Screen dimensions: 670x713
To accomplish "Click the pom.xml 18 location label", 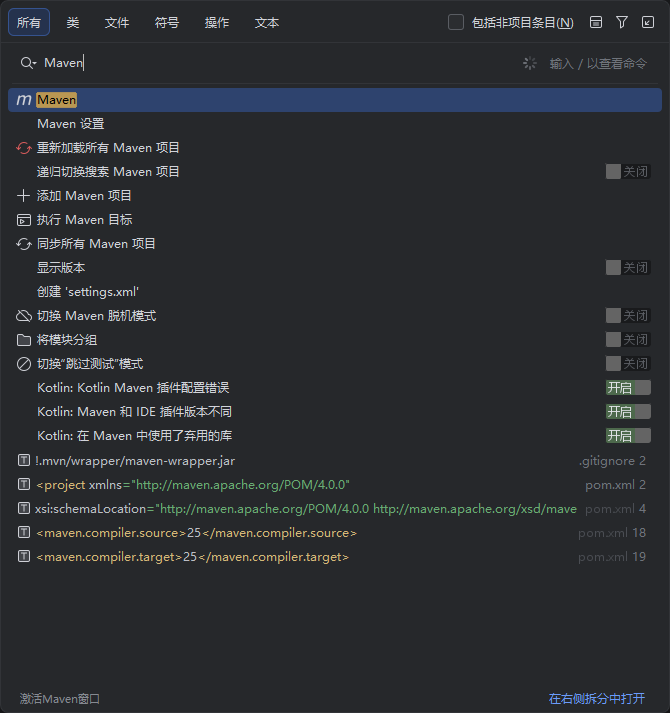I will point(612,533).
